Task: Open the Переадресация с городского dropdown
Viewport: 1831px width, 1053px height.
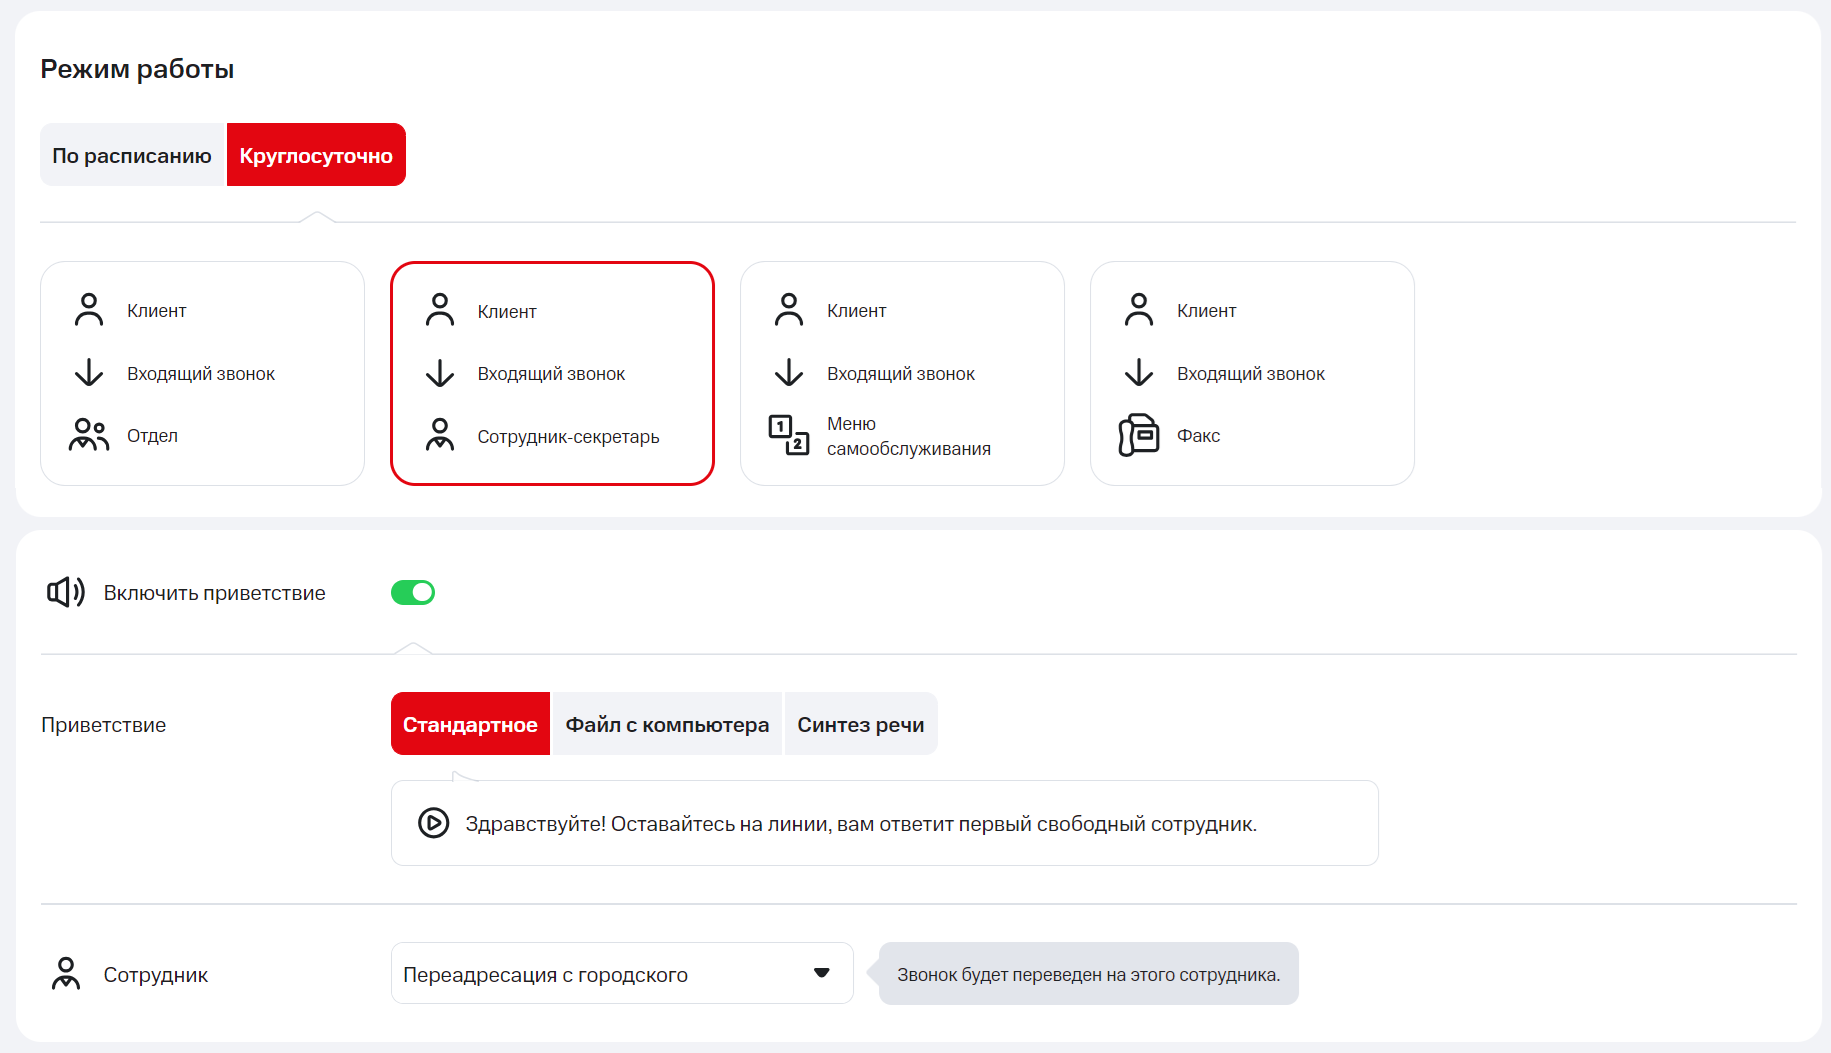Action: click(x=621, y=973)
